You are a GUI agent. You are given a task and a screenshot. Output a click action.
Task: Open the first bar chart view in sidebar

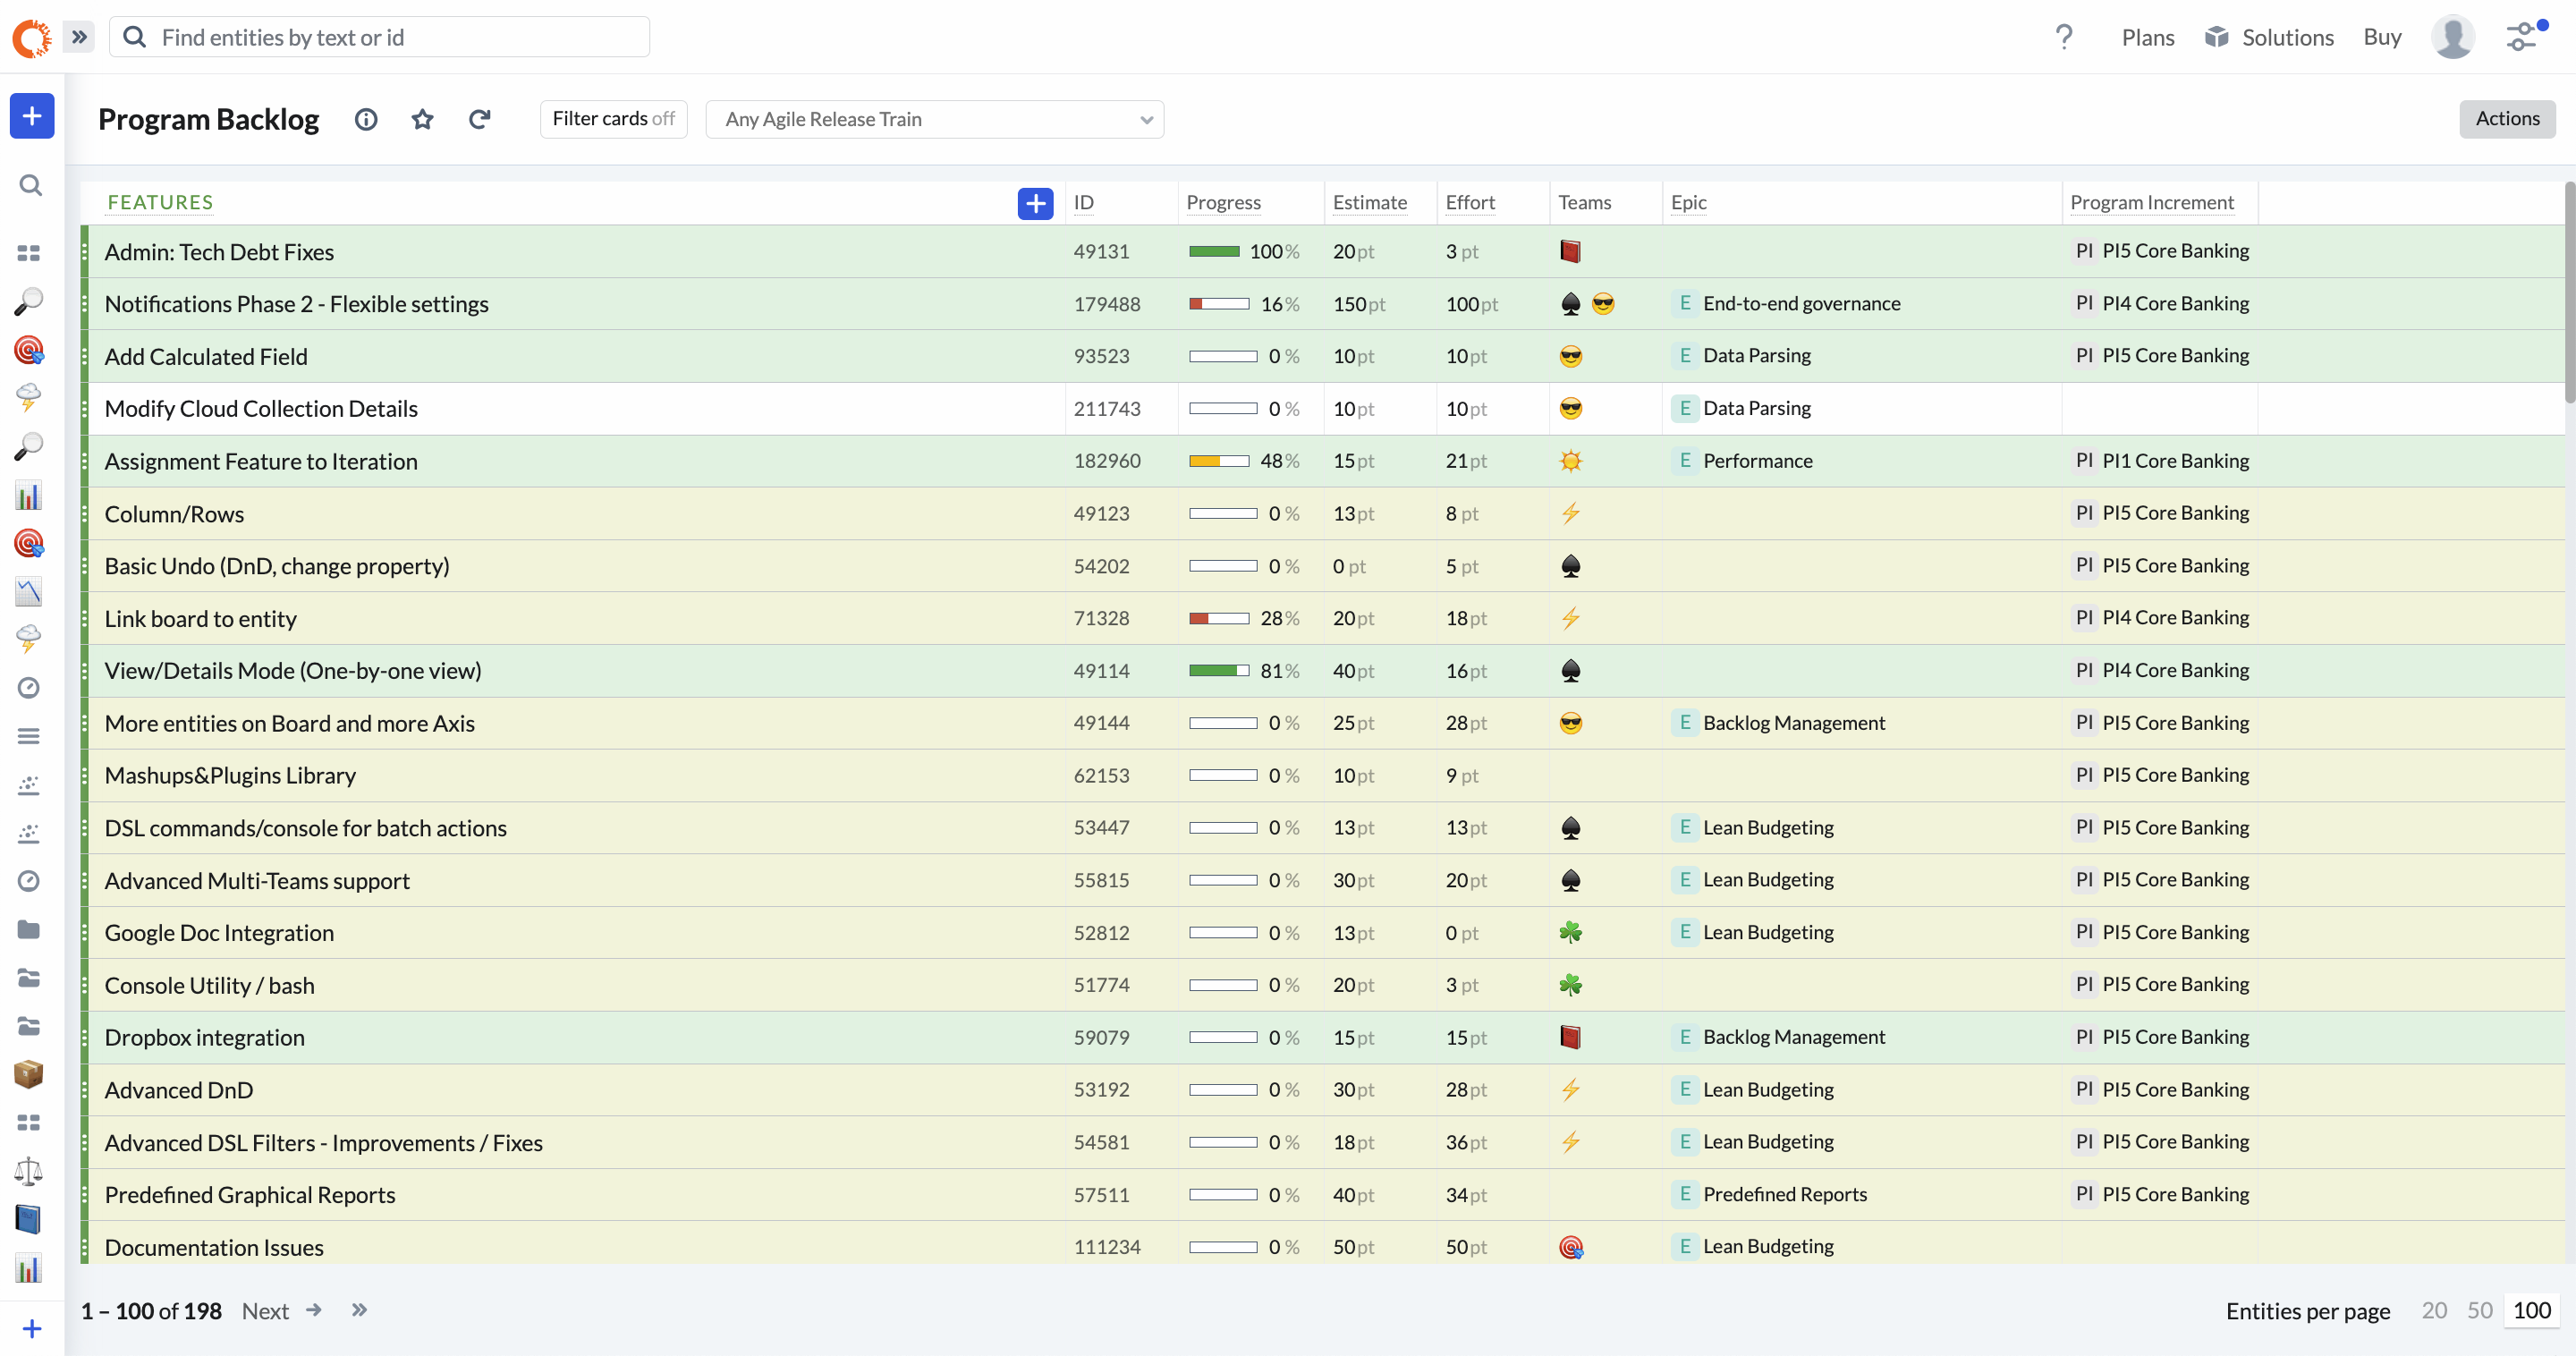pos(29,495)
